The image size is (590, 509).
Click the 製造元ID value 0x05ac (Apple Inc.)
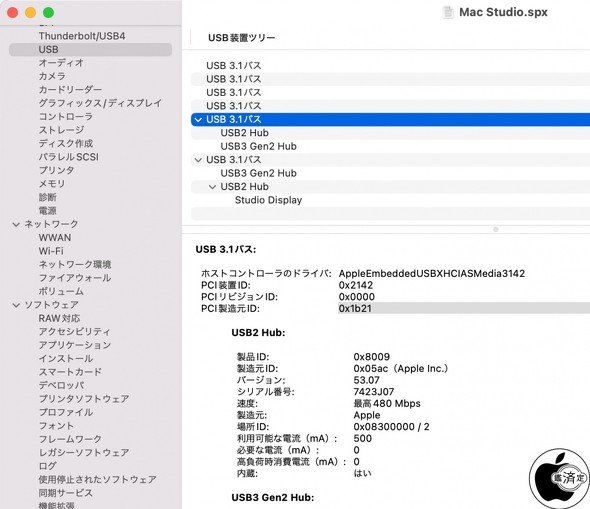400,369
